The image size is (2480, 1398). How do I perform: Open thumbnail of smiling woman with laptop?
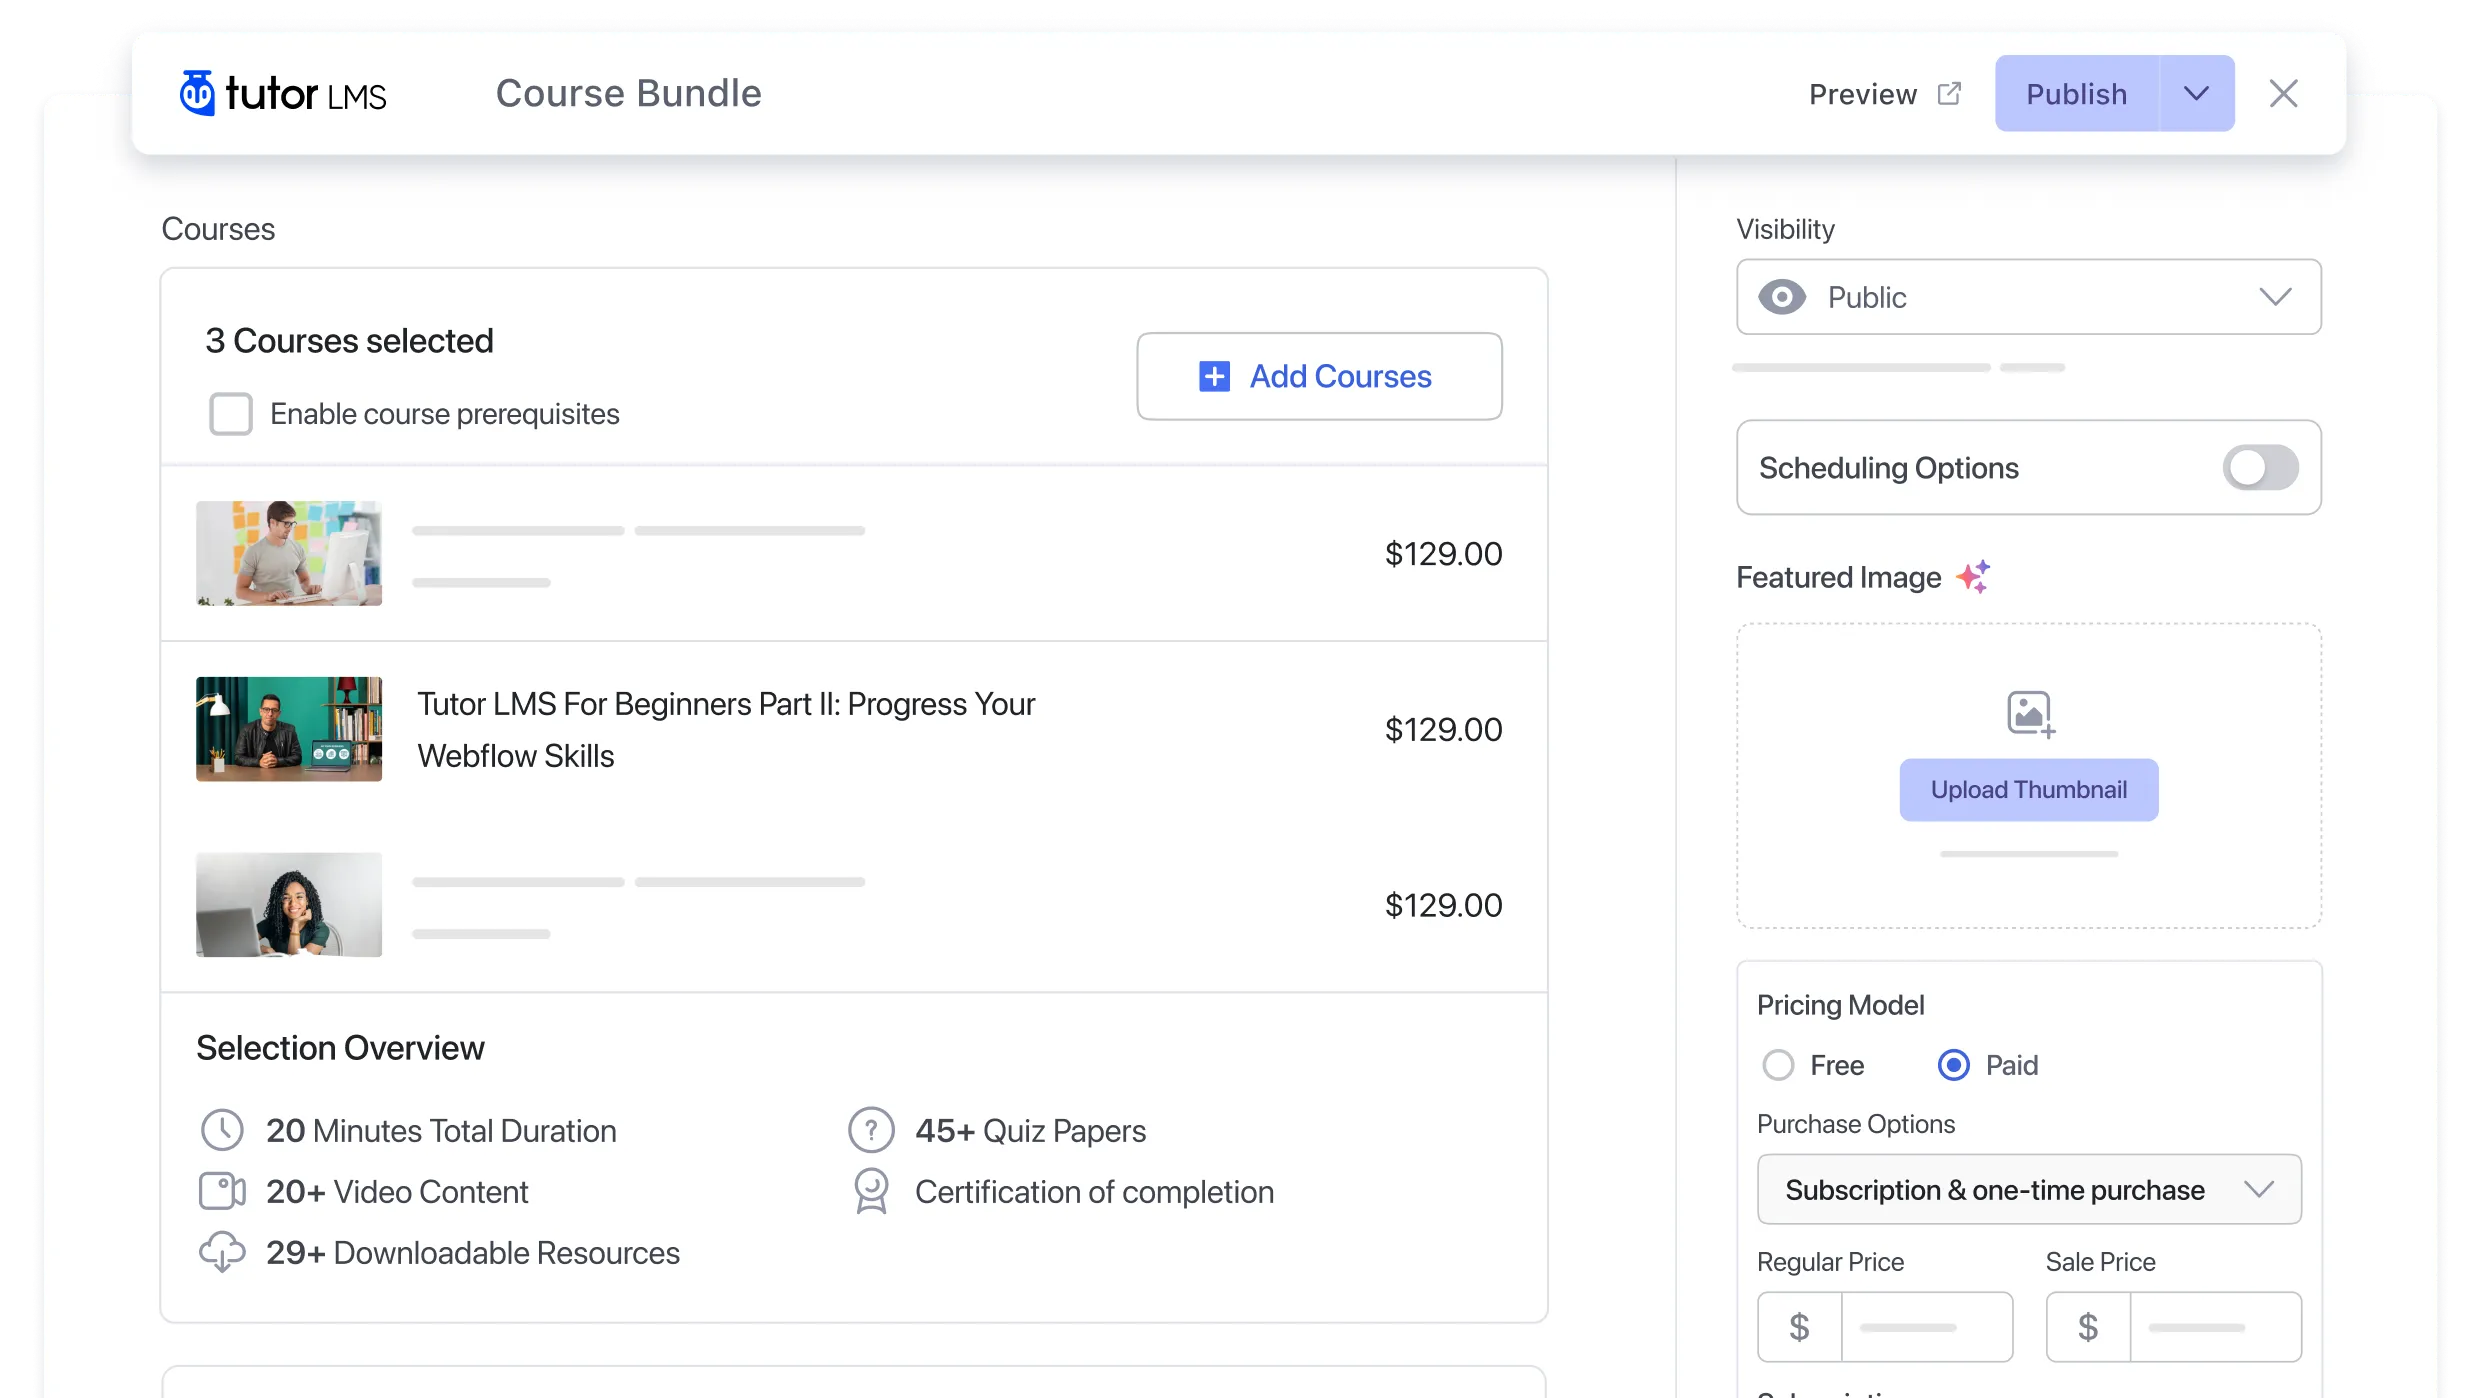289,905
